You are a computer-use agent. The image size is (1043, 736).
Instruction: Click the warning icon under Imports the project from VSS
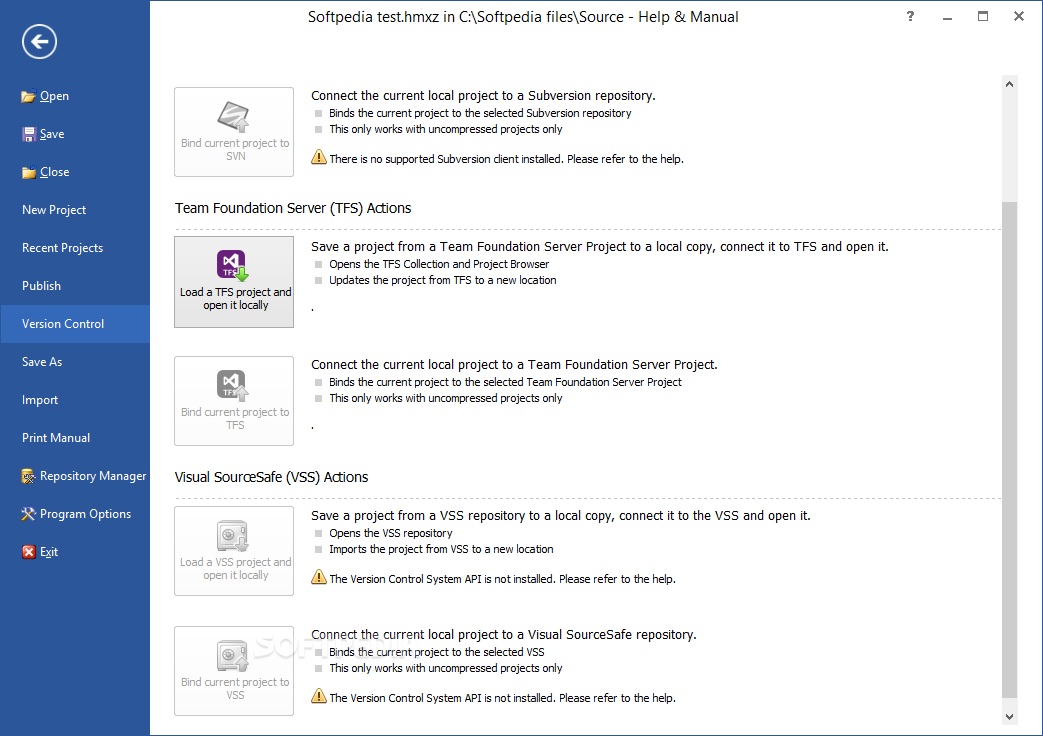(x=319, y=578)
